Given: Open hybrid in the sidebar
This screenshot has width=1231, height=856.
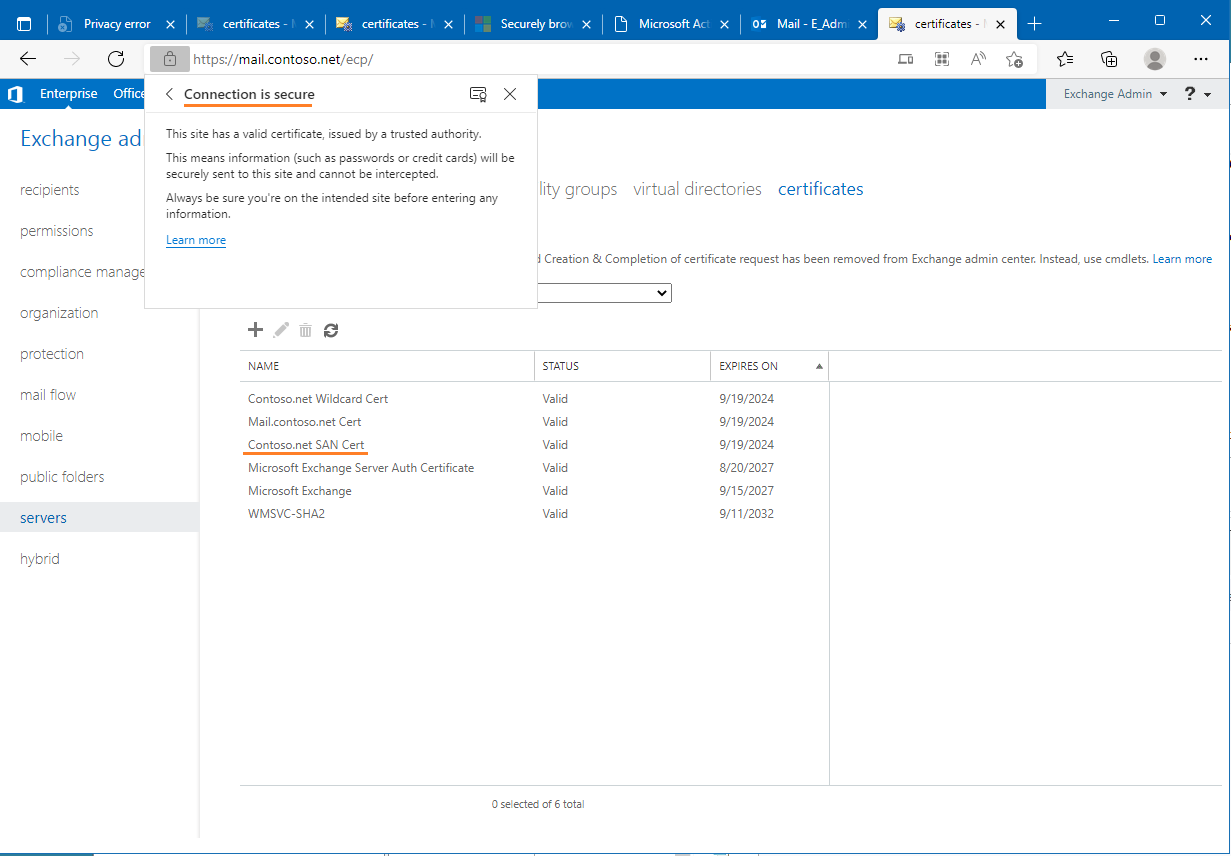Looking at the screenshot, I should 40,559.
